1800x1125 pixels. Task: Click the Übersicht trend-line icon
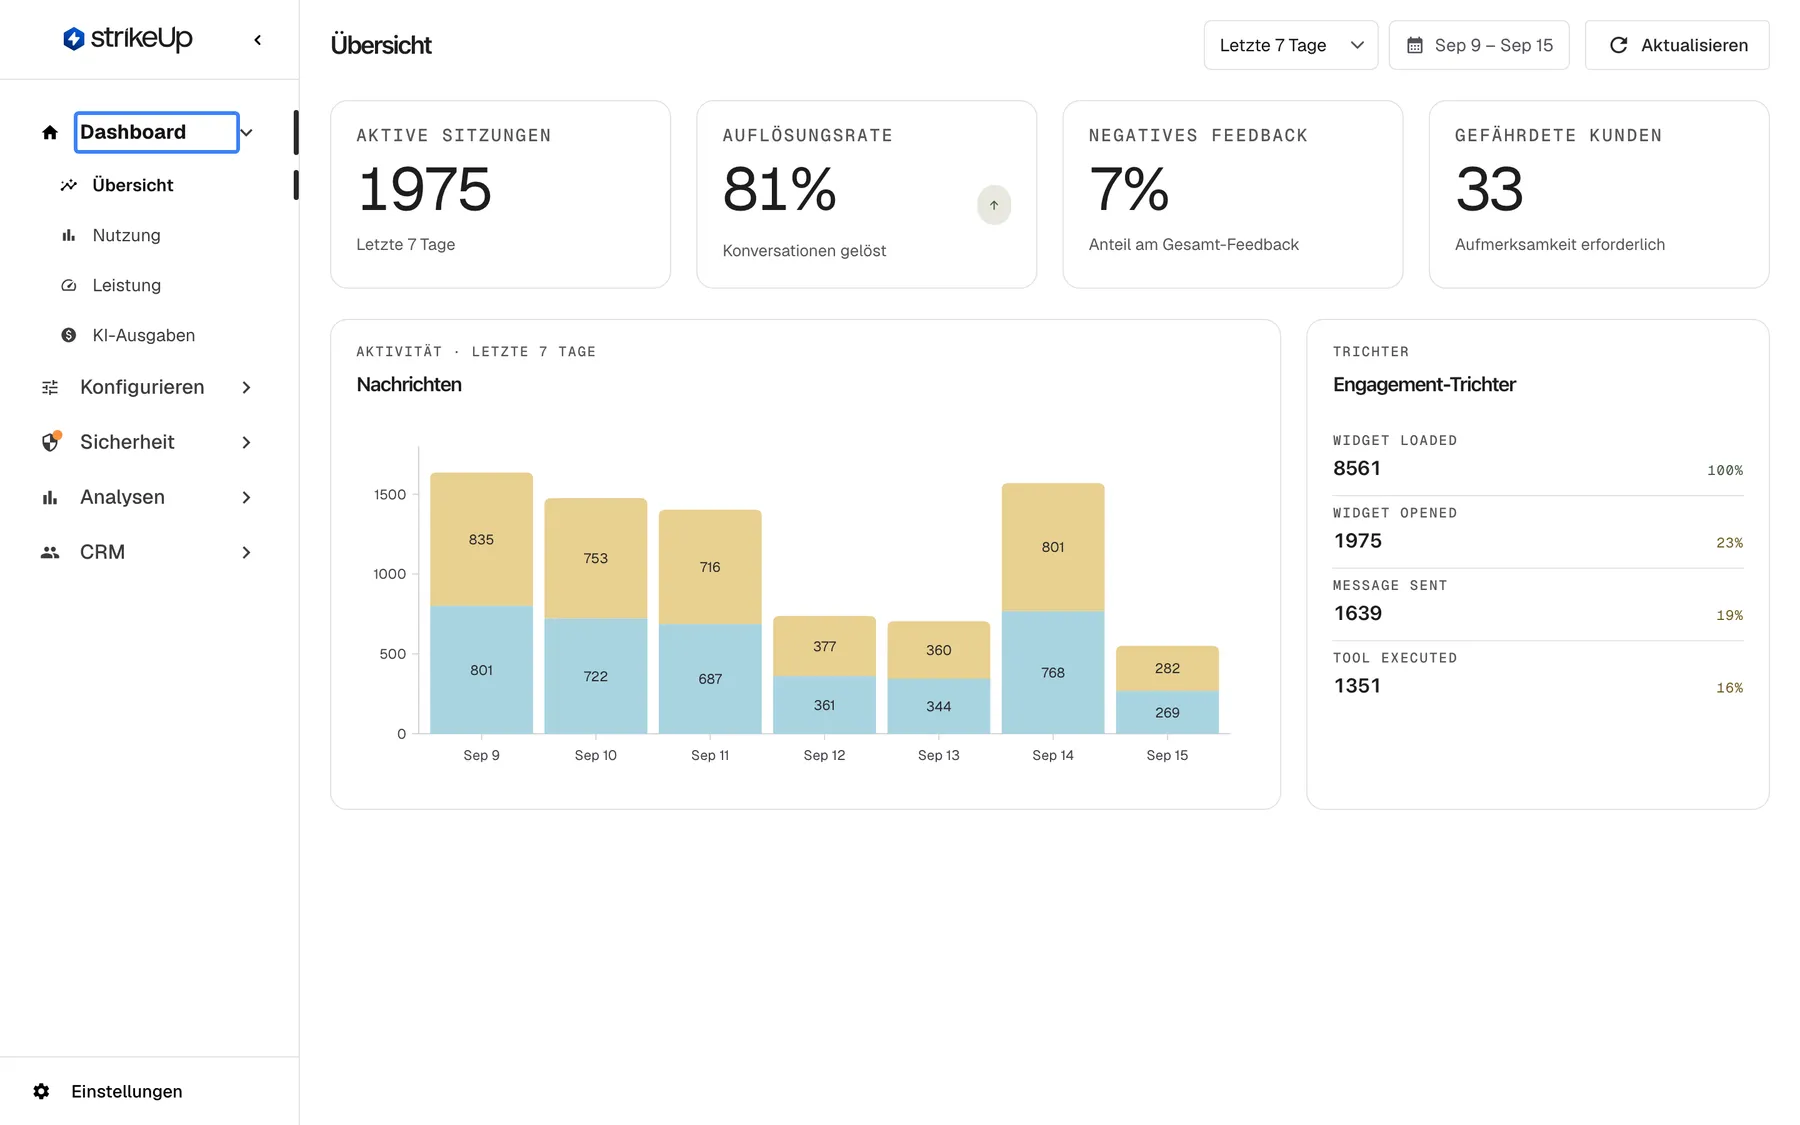click(x=69, y=185)
